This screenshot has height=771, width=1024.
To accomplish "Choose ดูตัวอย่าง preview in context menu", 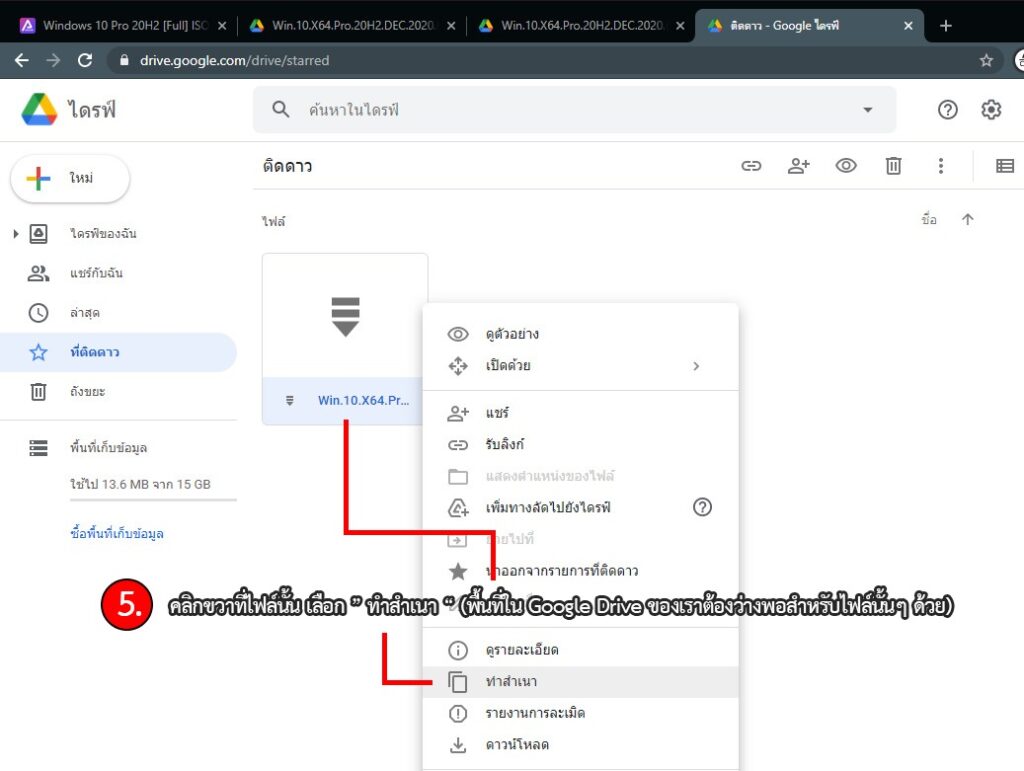I will tap(581, 334).
